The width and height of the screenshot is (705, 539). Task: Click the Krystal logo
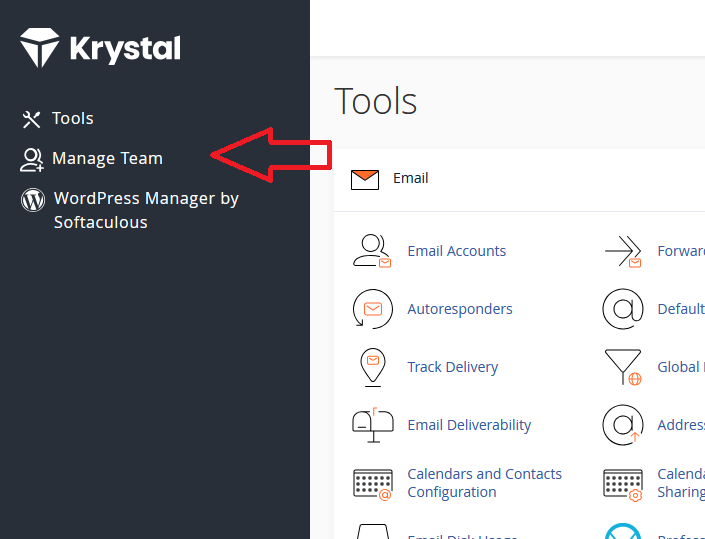pos(100,48)
